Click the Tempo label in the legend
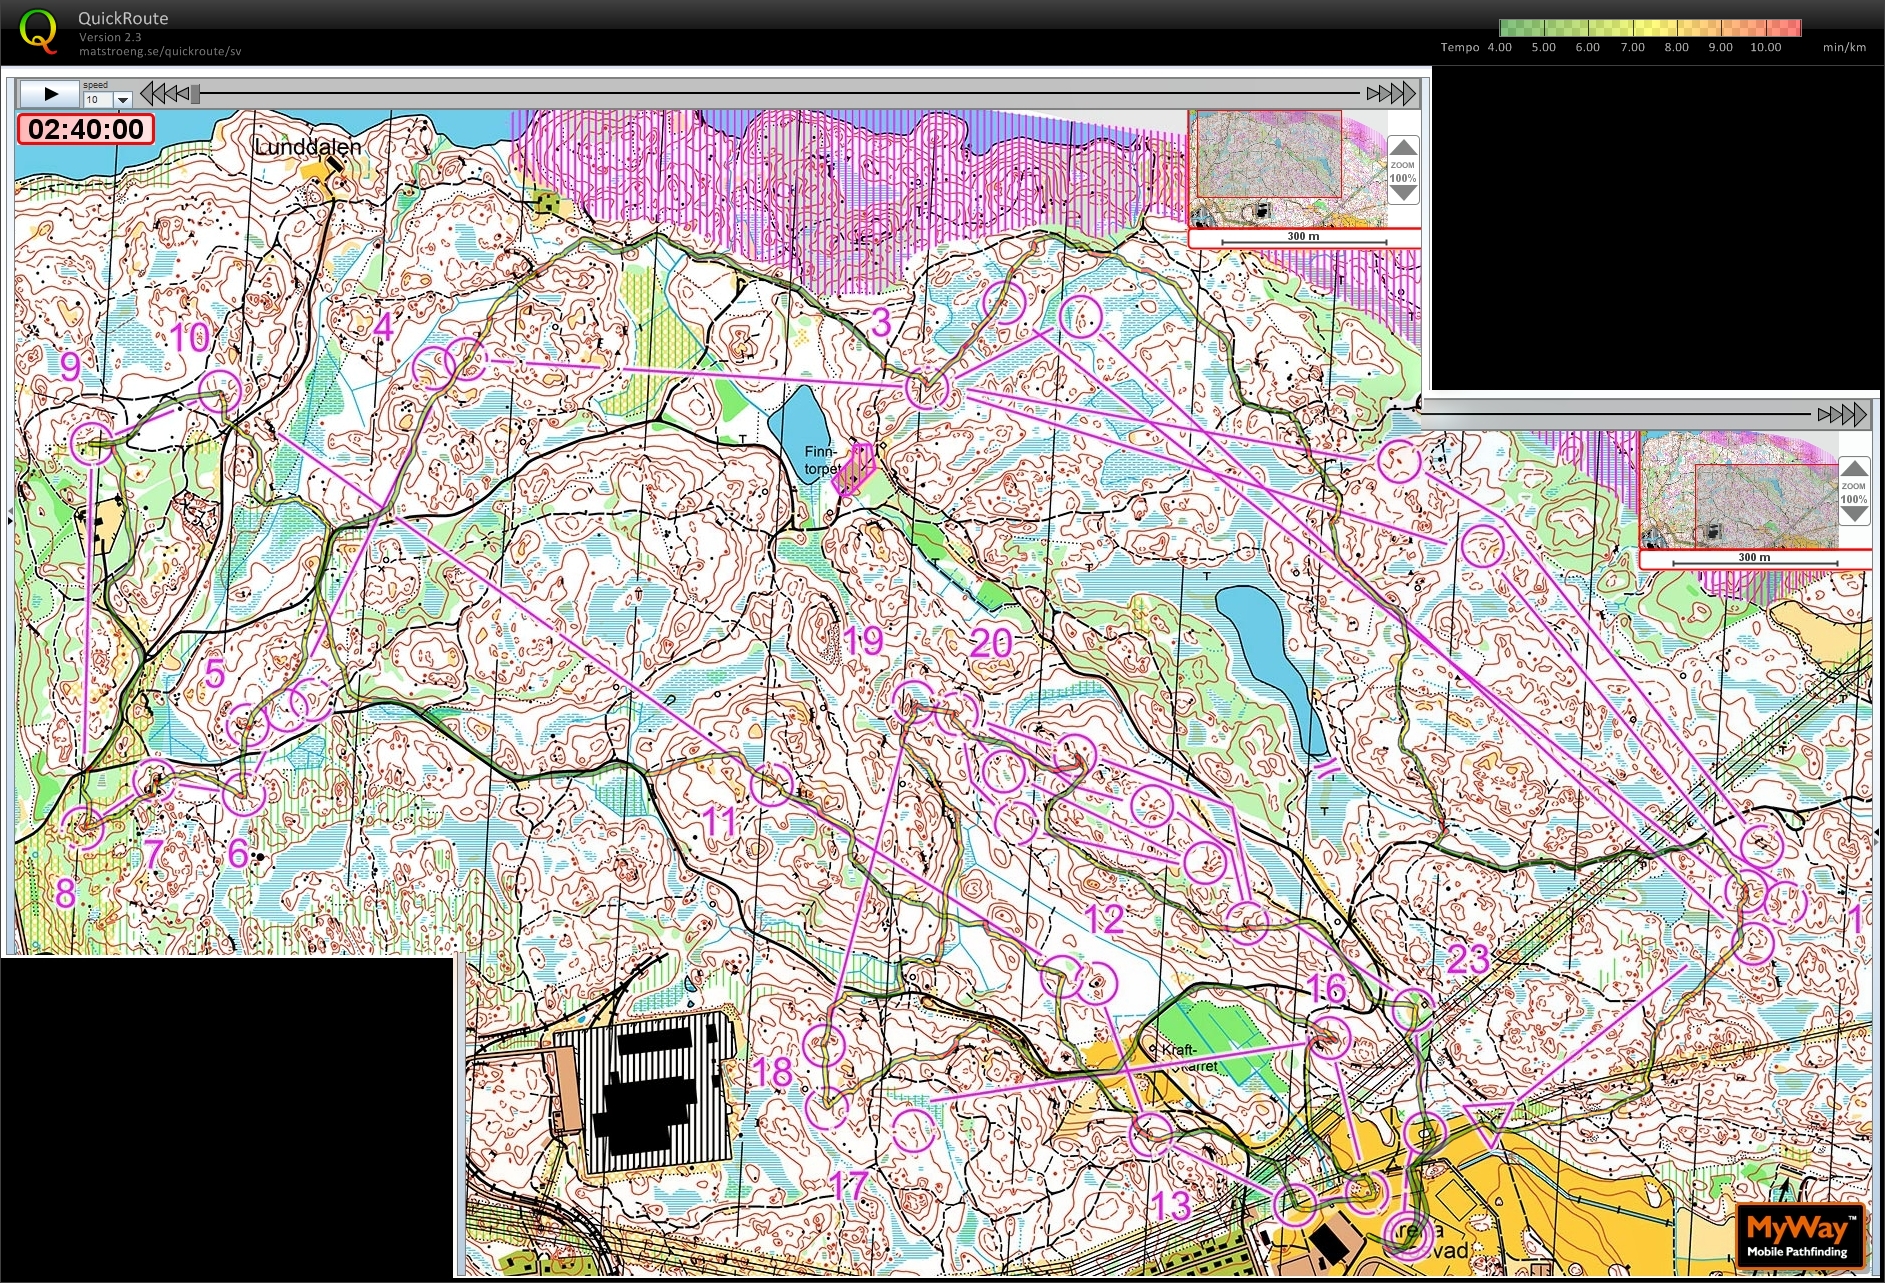Screen dimensions: 1885x1283 coord(1460,47)
